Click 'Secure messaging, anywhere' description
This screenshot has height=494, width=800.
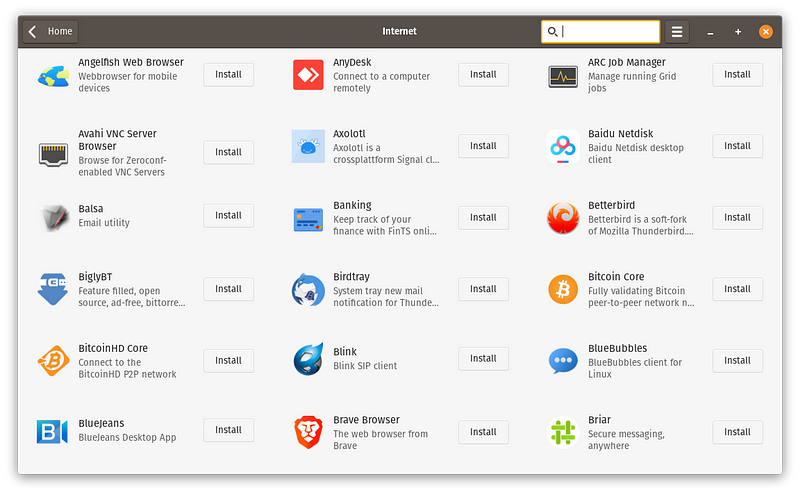coord(626,439)
